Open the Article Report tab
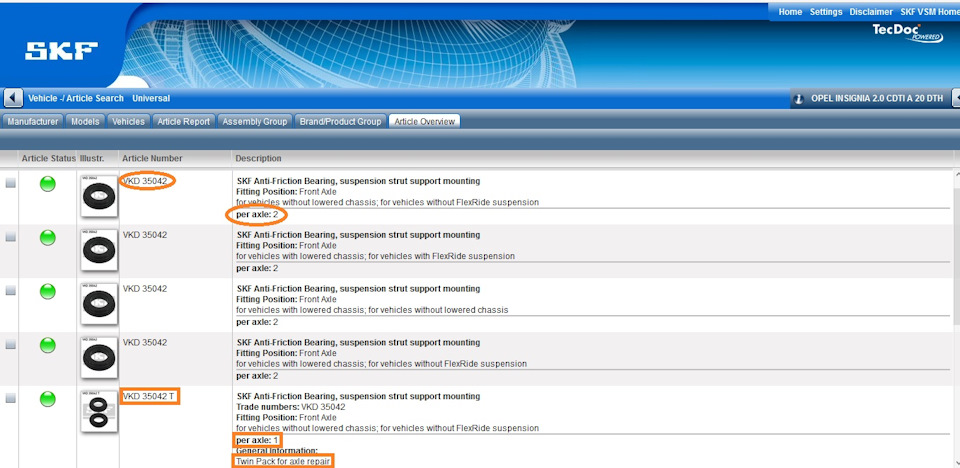 [184, 121]
